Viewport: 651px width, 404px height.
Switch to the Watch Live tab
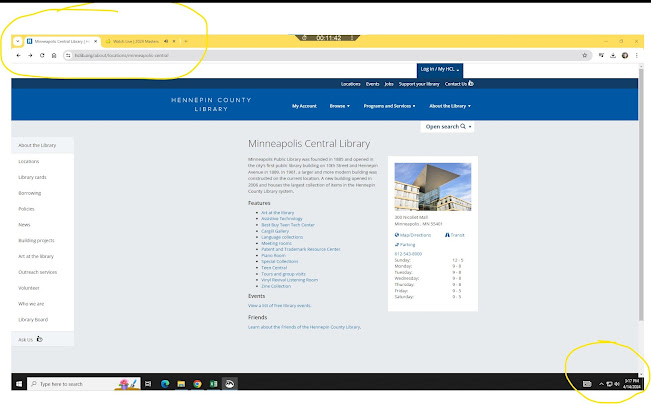(136, 41)
